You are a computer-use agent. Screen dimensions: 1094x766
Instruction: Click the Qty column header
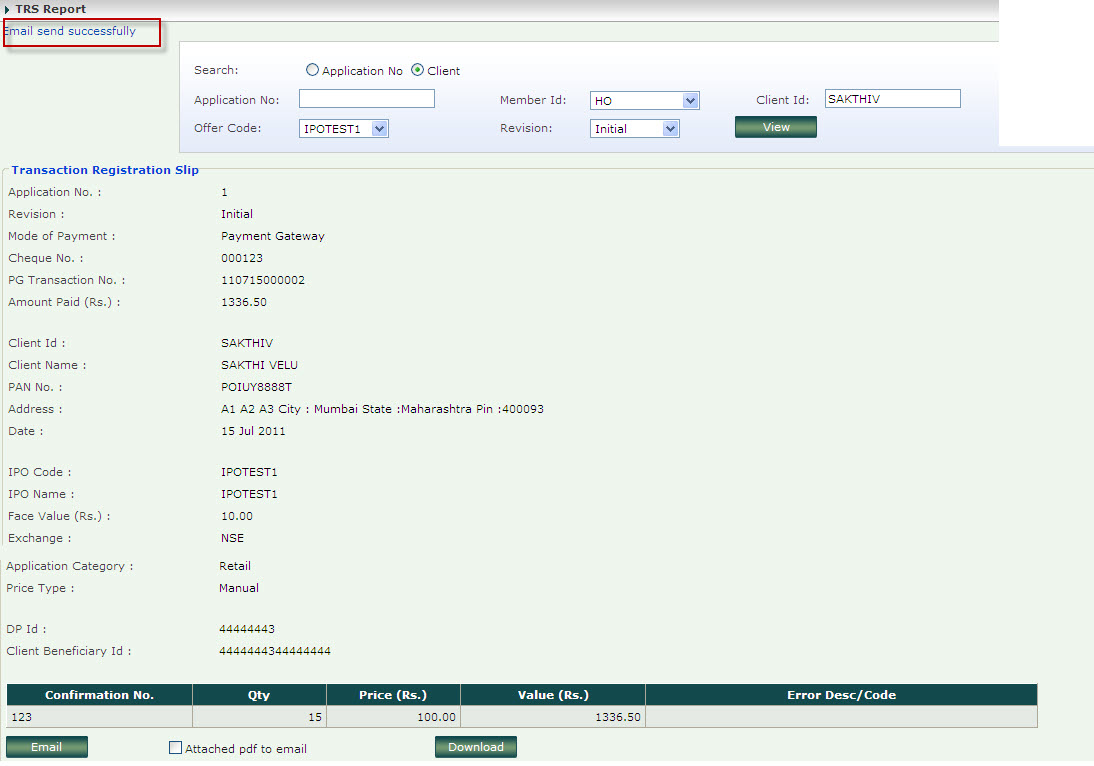(259, 695)
